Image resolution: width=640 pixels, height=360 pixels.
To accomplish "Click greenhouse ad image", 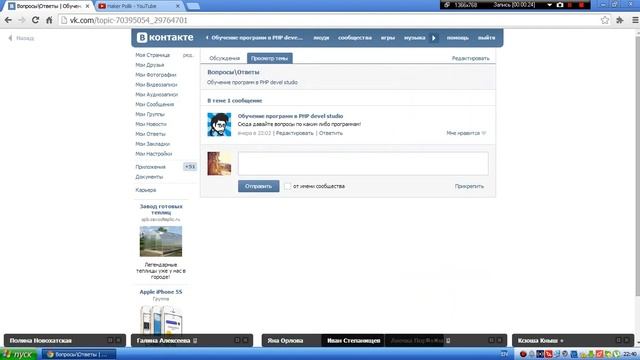I will point(161,241).
